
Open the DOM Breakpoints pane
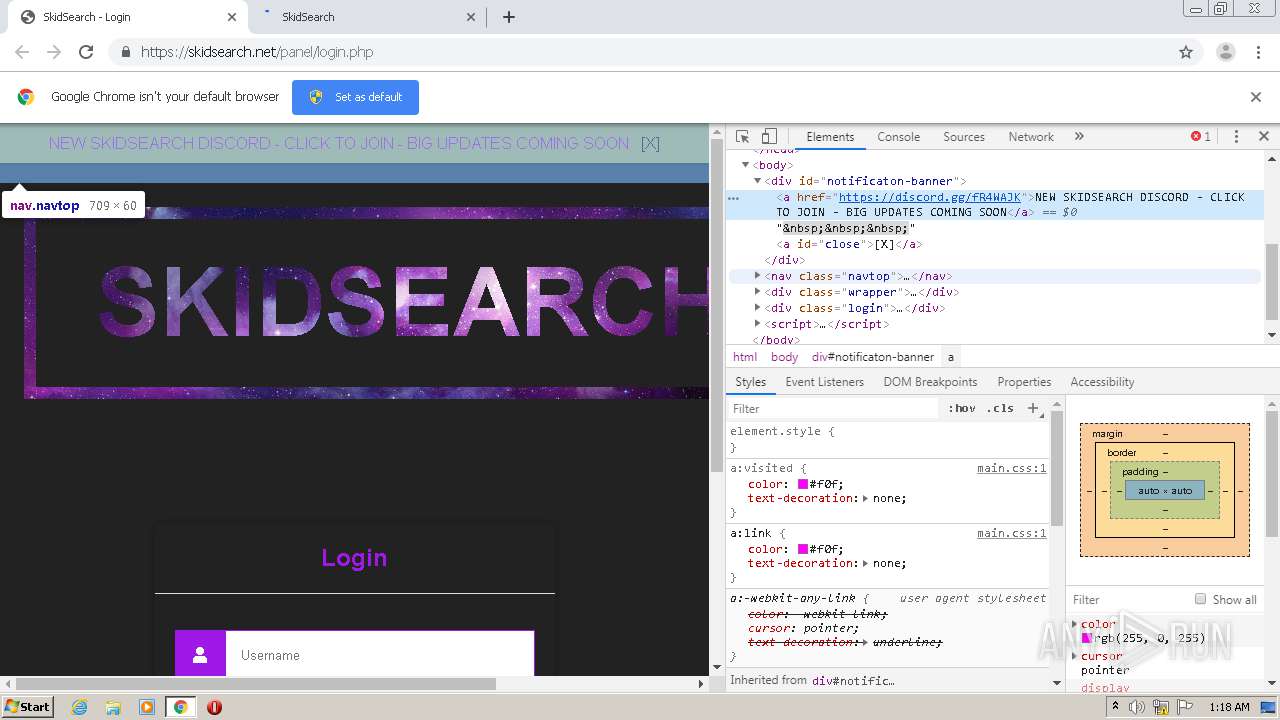click(930, 382)
